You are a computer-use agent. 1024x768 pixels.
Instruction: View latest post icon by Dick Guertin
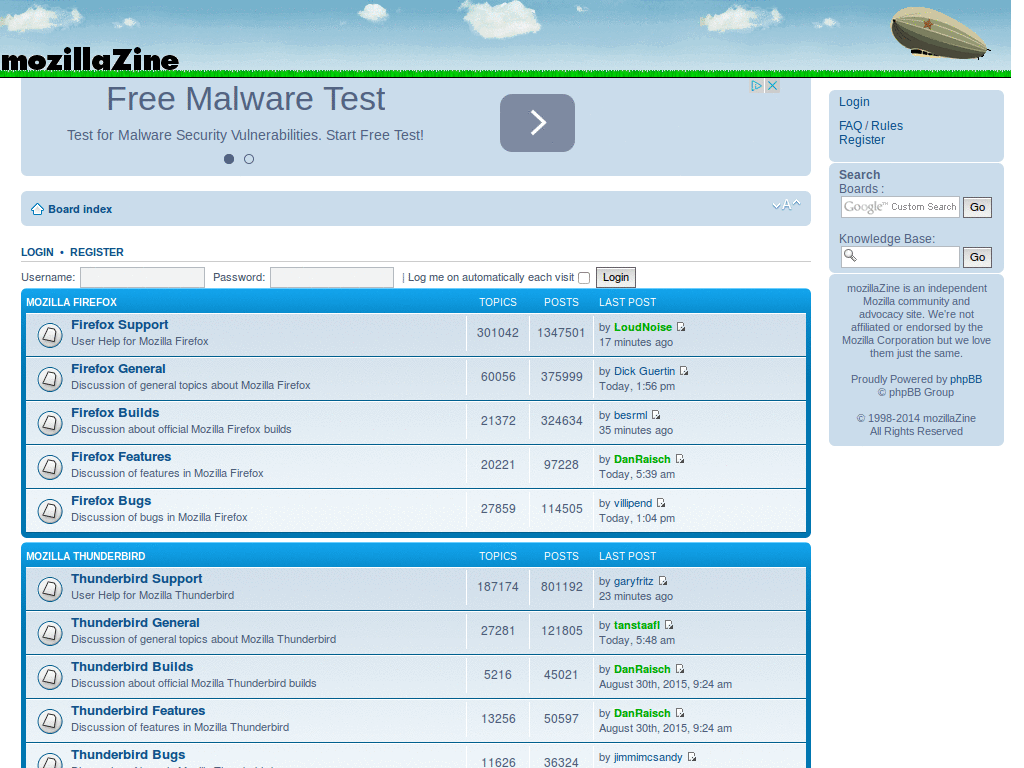[684, 370]
